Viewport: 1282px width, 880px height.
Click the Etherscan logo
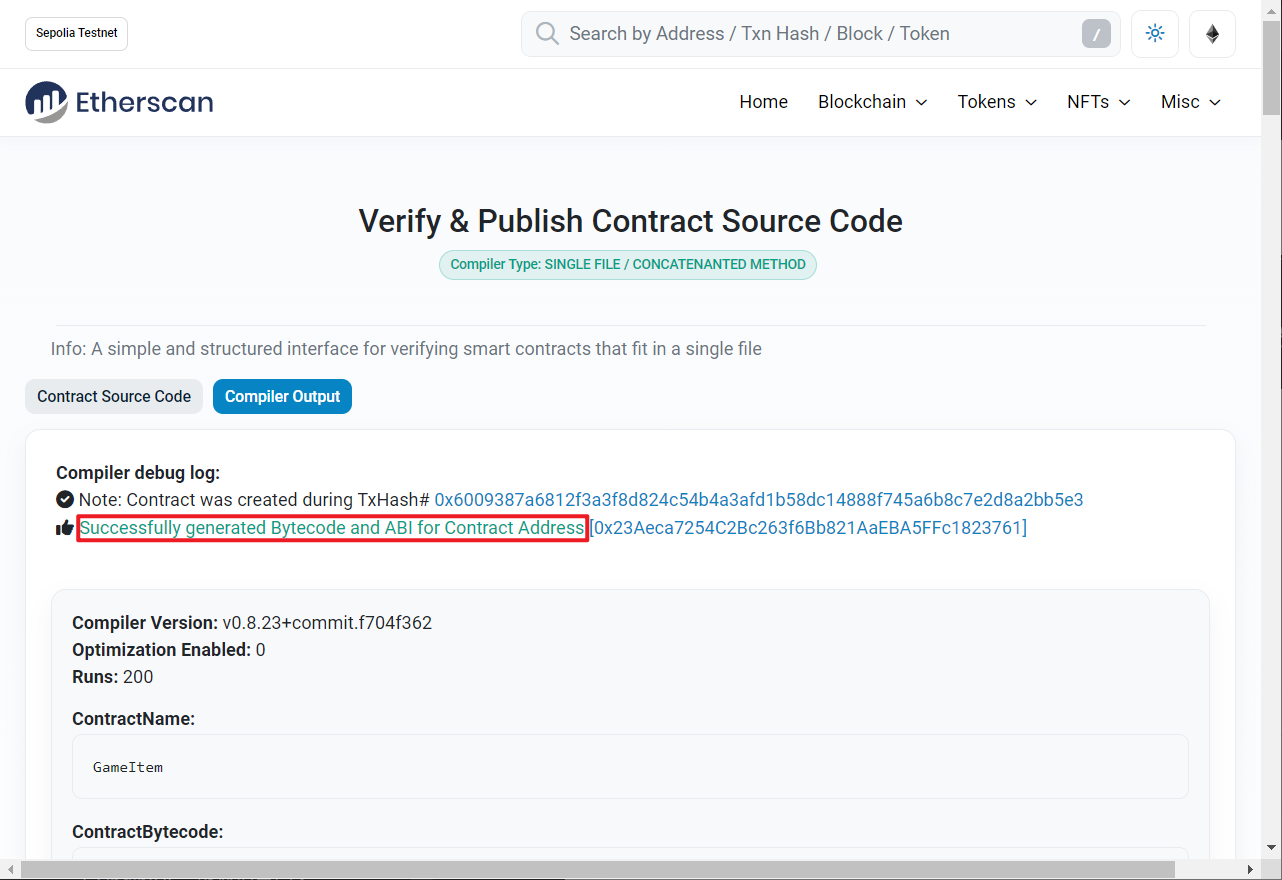click(x=119, y=102)
